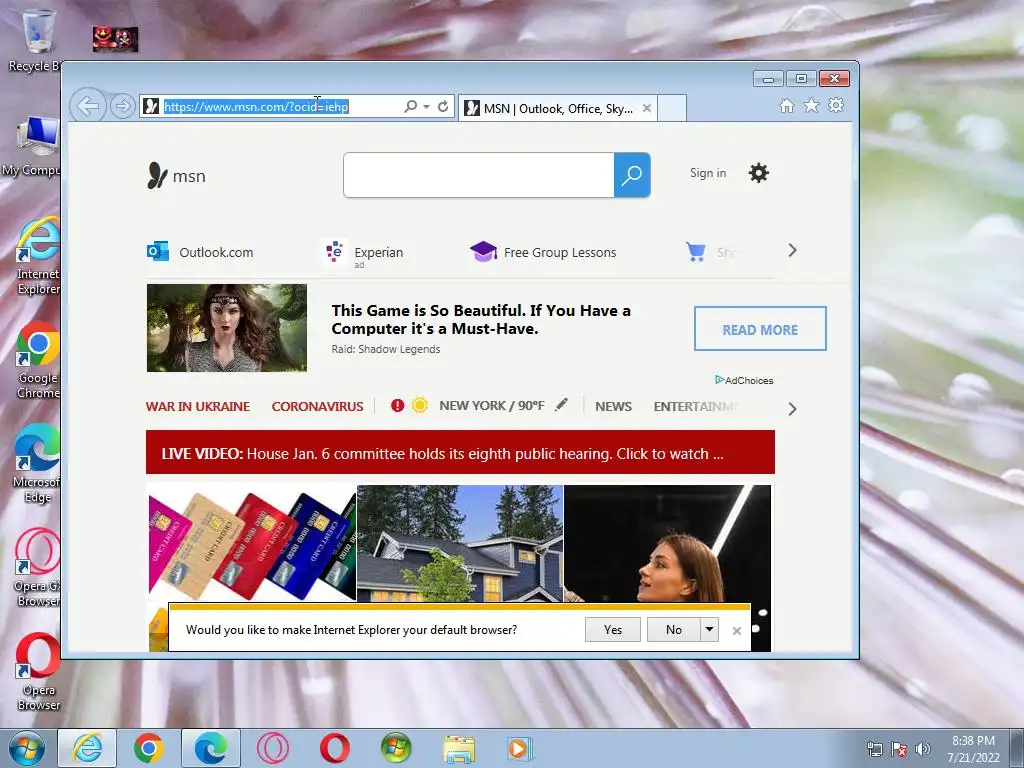Open CORONAVIRUS section
The image size is (1024, 768).
317,406
